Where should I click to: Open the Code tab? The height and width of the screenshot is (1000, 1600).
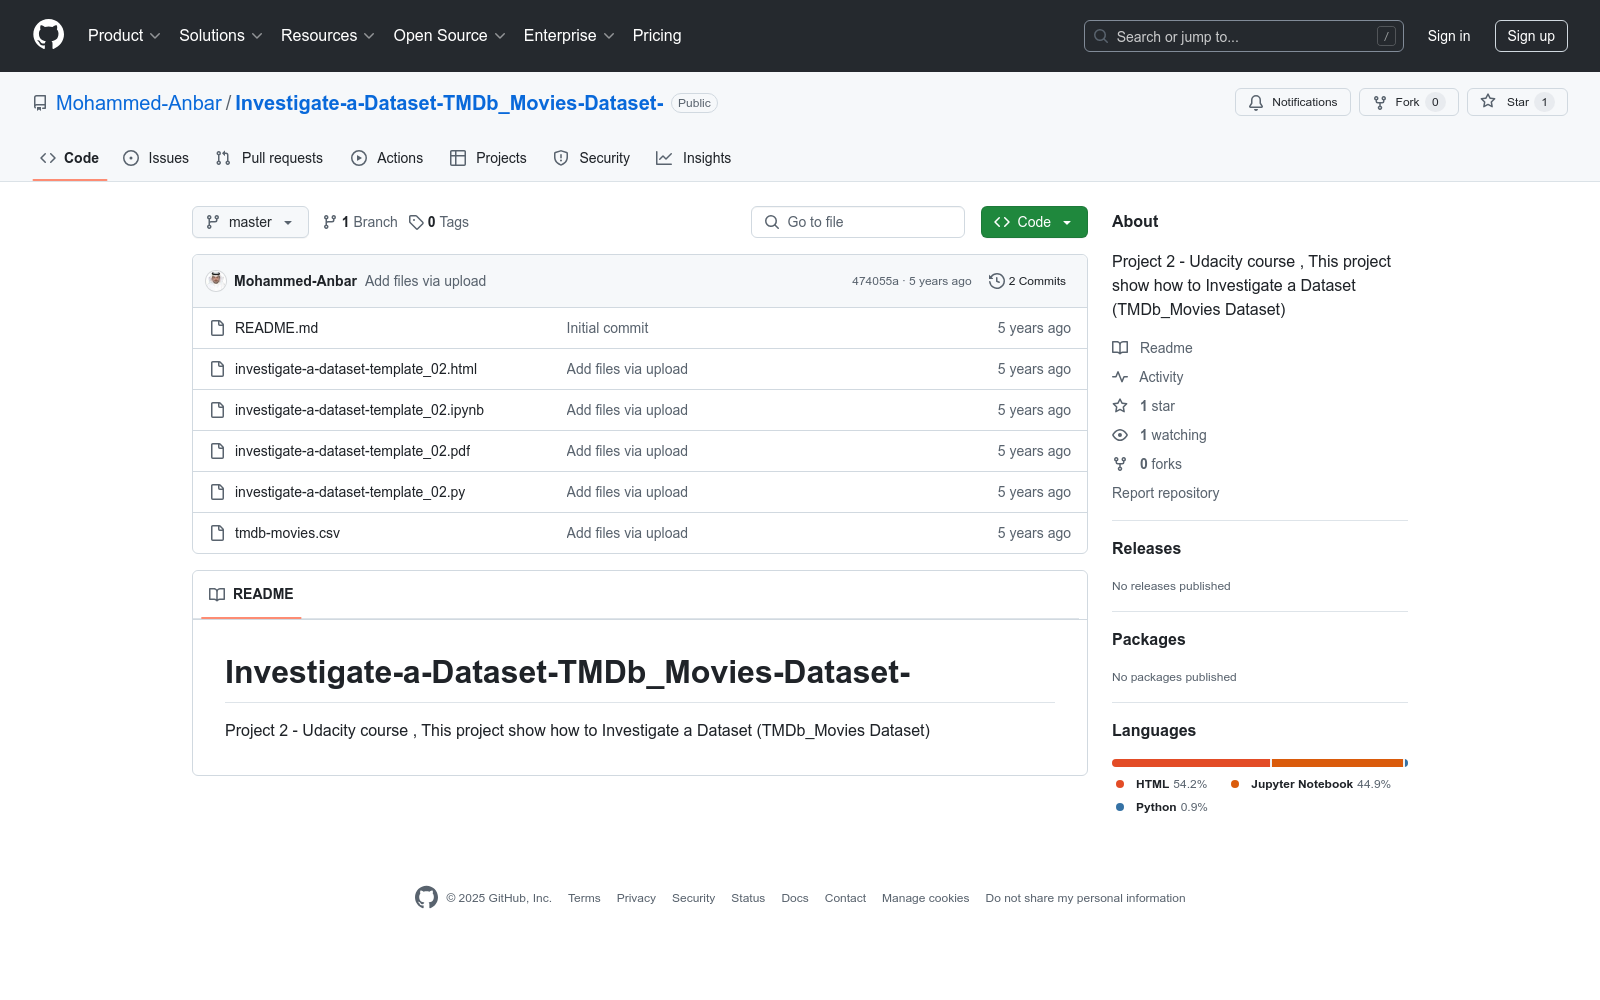70,158
